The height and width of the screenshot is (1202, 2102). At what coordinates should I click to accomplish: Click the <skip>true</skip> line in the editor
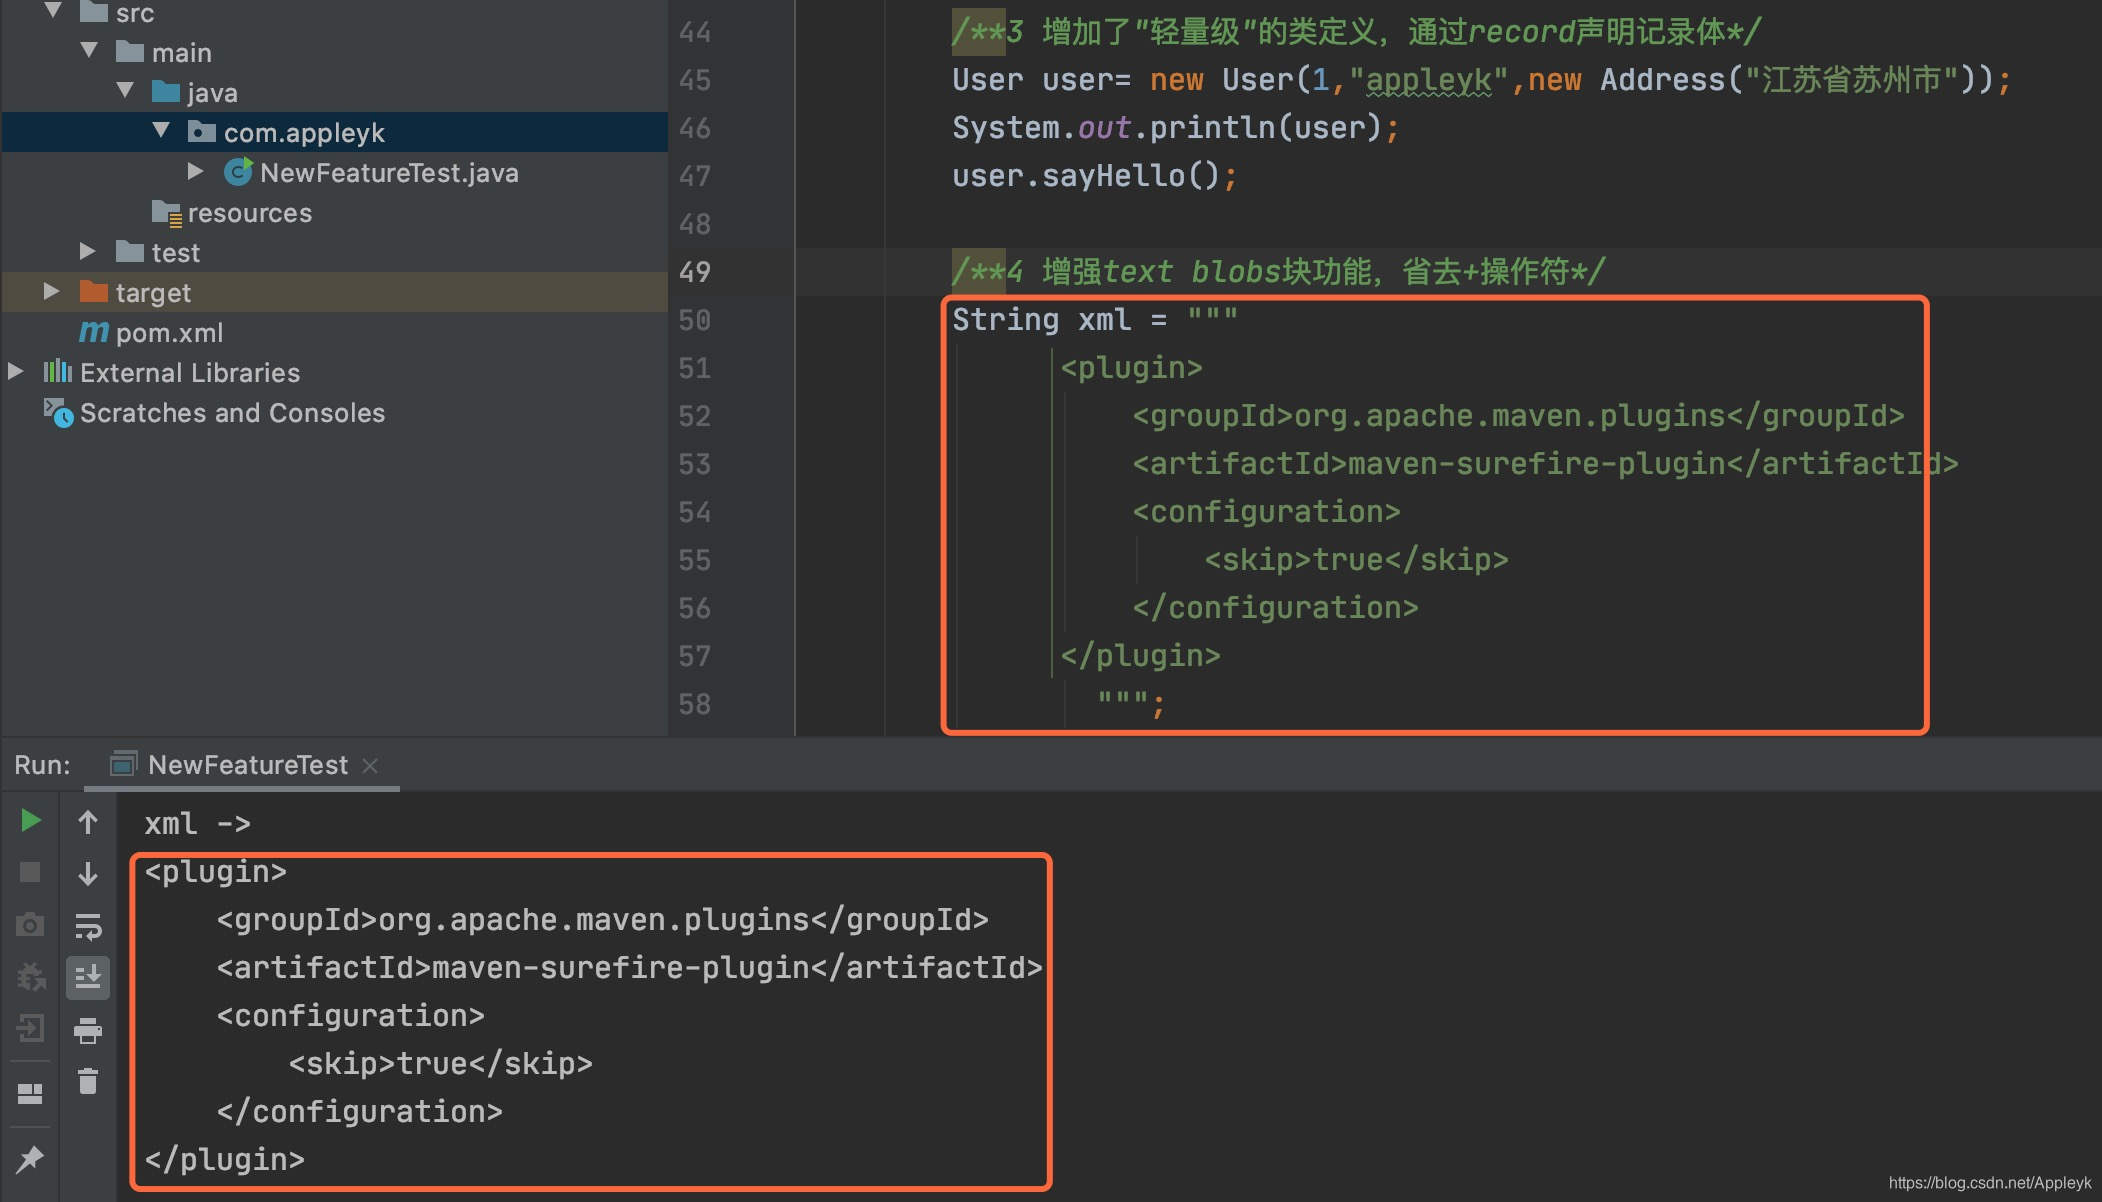[x=1356, y=560]
